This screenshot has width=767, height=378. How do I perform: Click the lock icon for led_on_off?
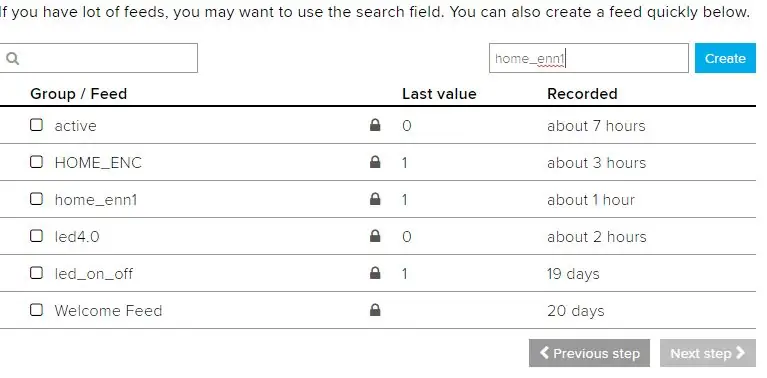[x=375, y=273]
